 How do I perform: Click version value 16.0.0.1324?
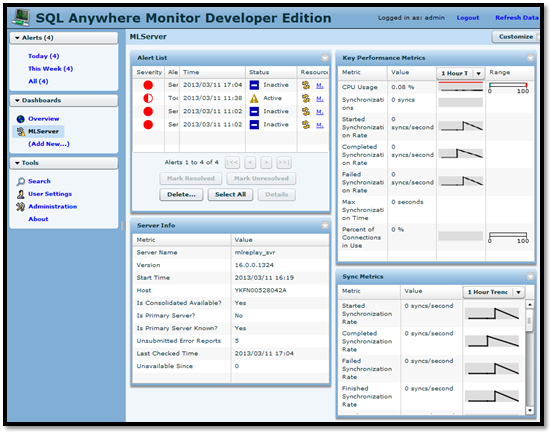click(254, 265)
